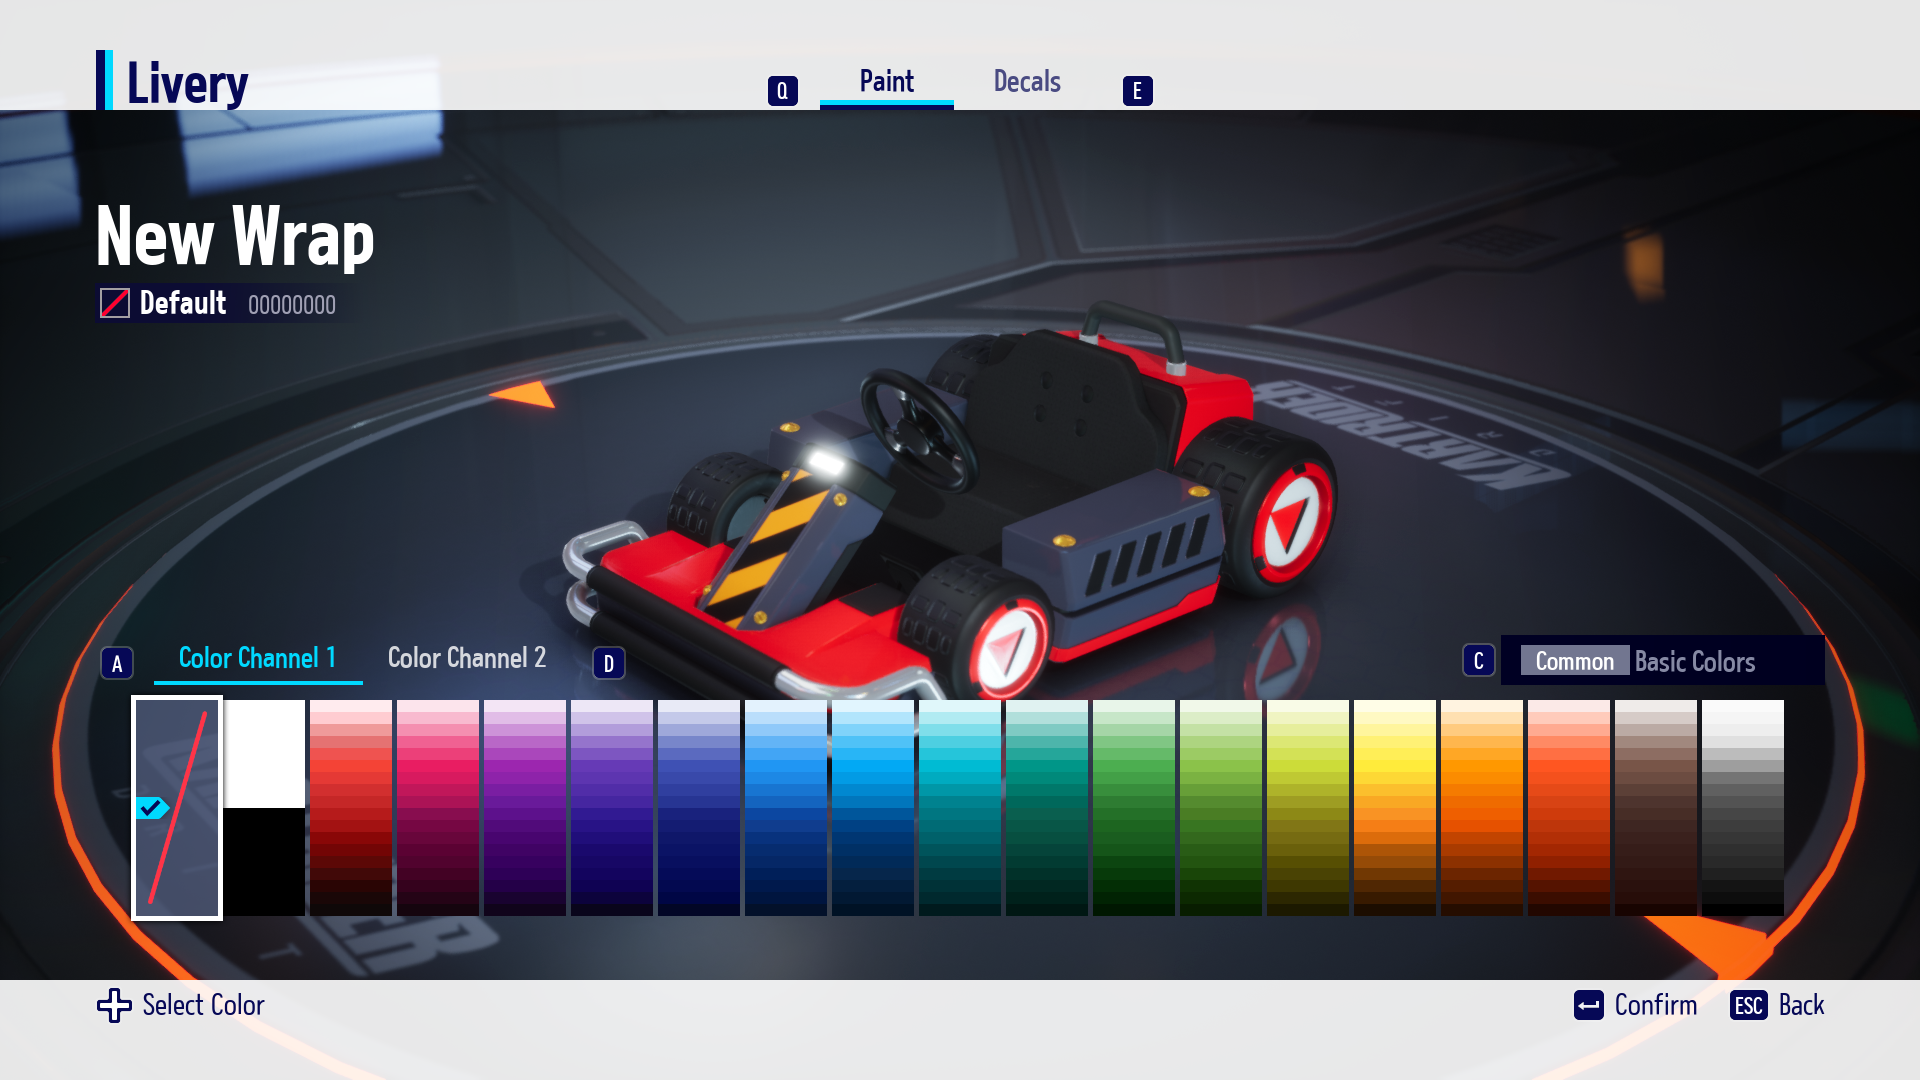Click the Q key previous-tab icon
Image resolution: width=1920 pixels, height=1080 pixels.
[x=782, y=91]
